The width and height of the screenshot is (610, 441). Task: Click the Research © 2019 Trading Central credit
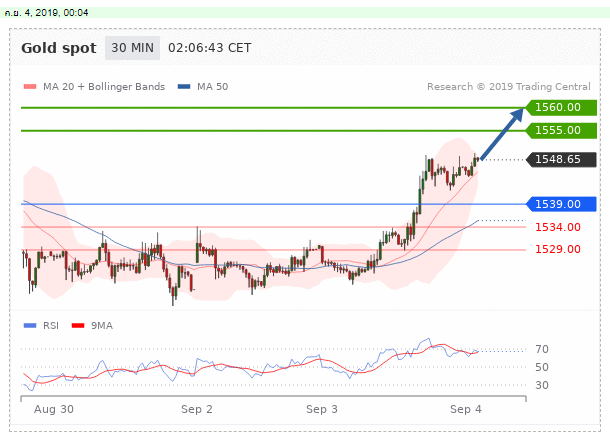[x=508, y=87]
